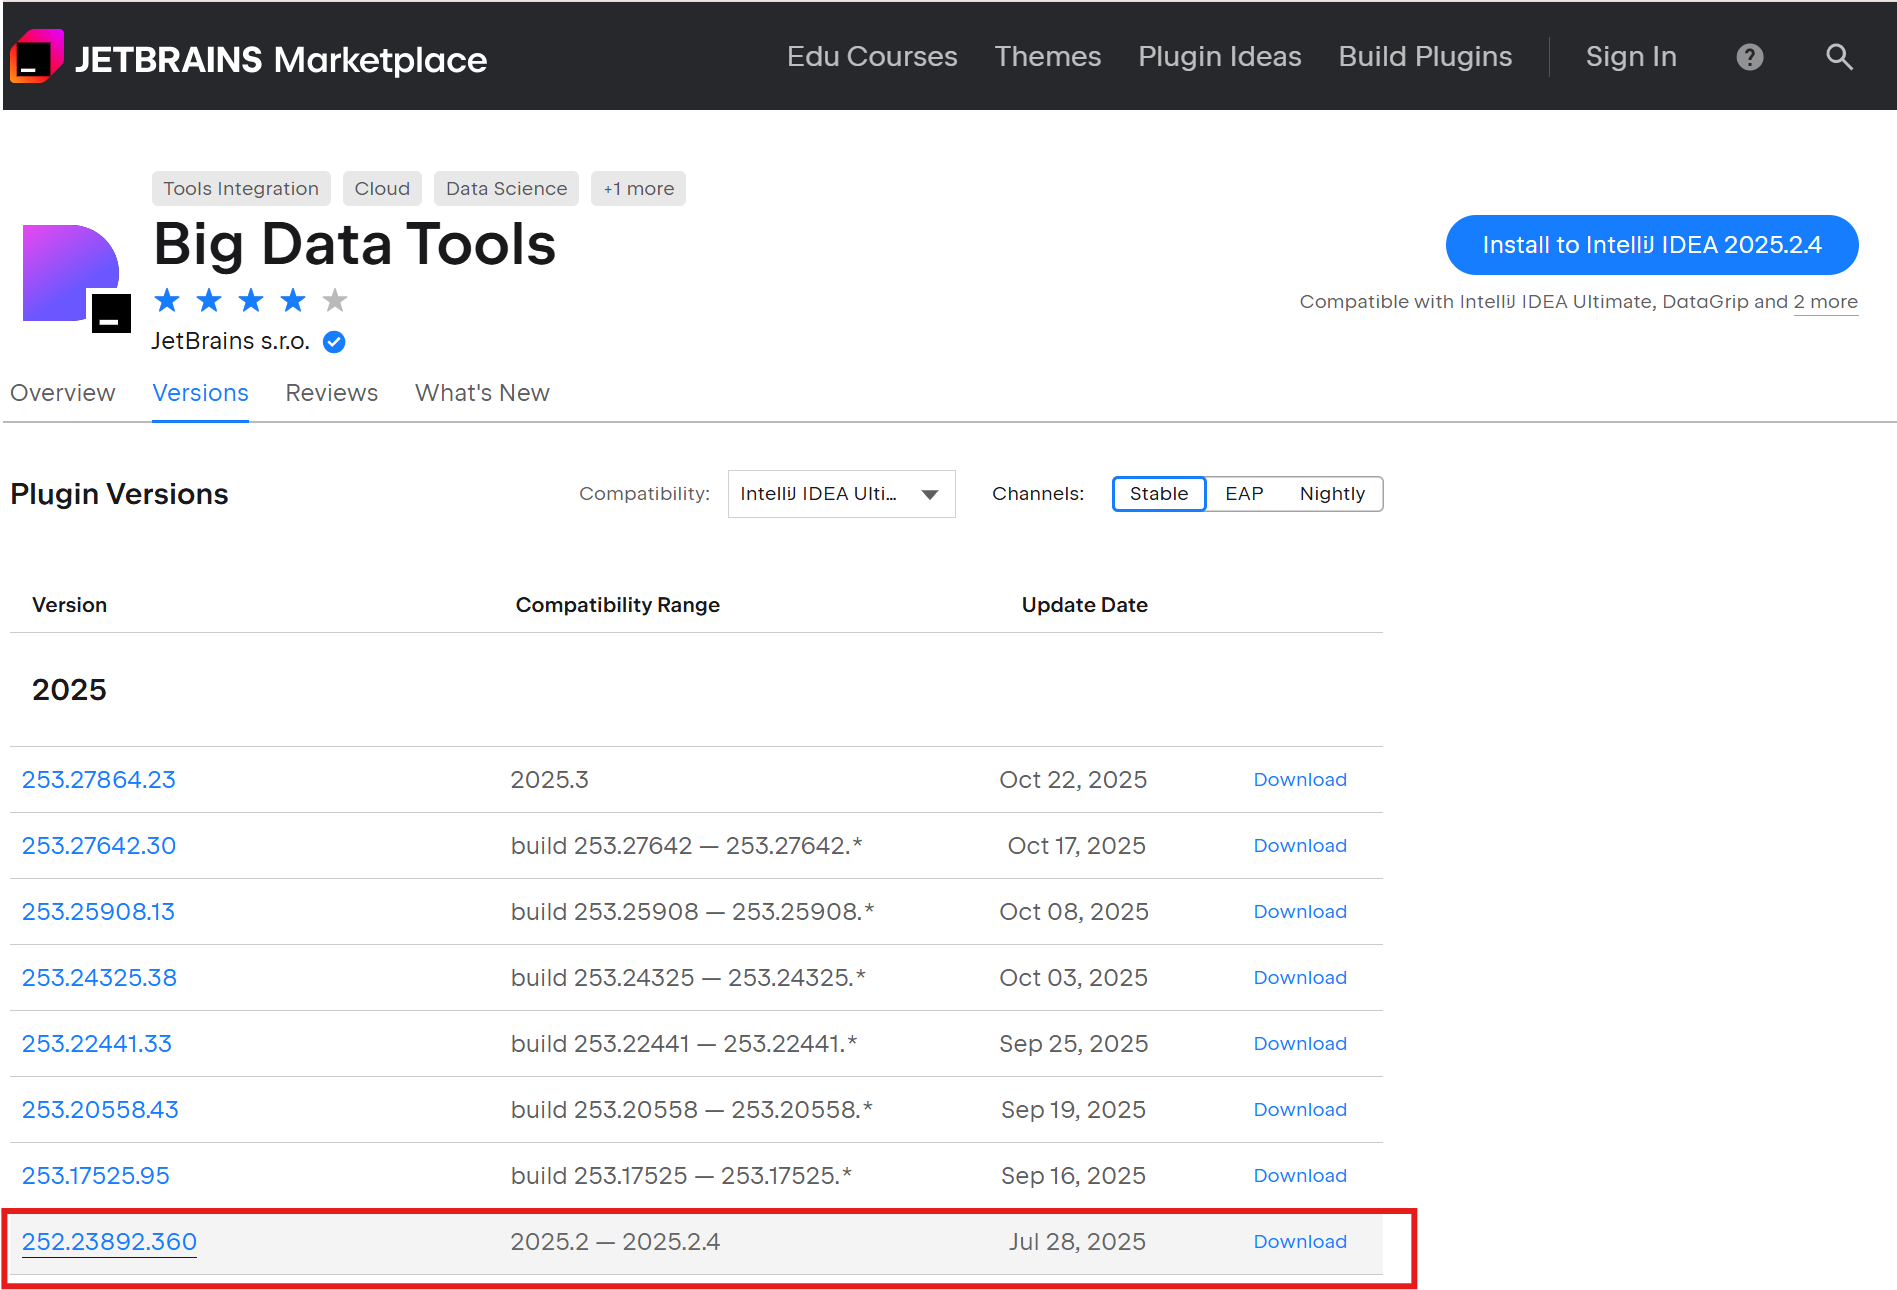Image resolution: width=1897 pixels, height=1290 pixels.
Task: Download version 253.20558.43
Action: point(1300,1110)
